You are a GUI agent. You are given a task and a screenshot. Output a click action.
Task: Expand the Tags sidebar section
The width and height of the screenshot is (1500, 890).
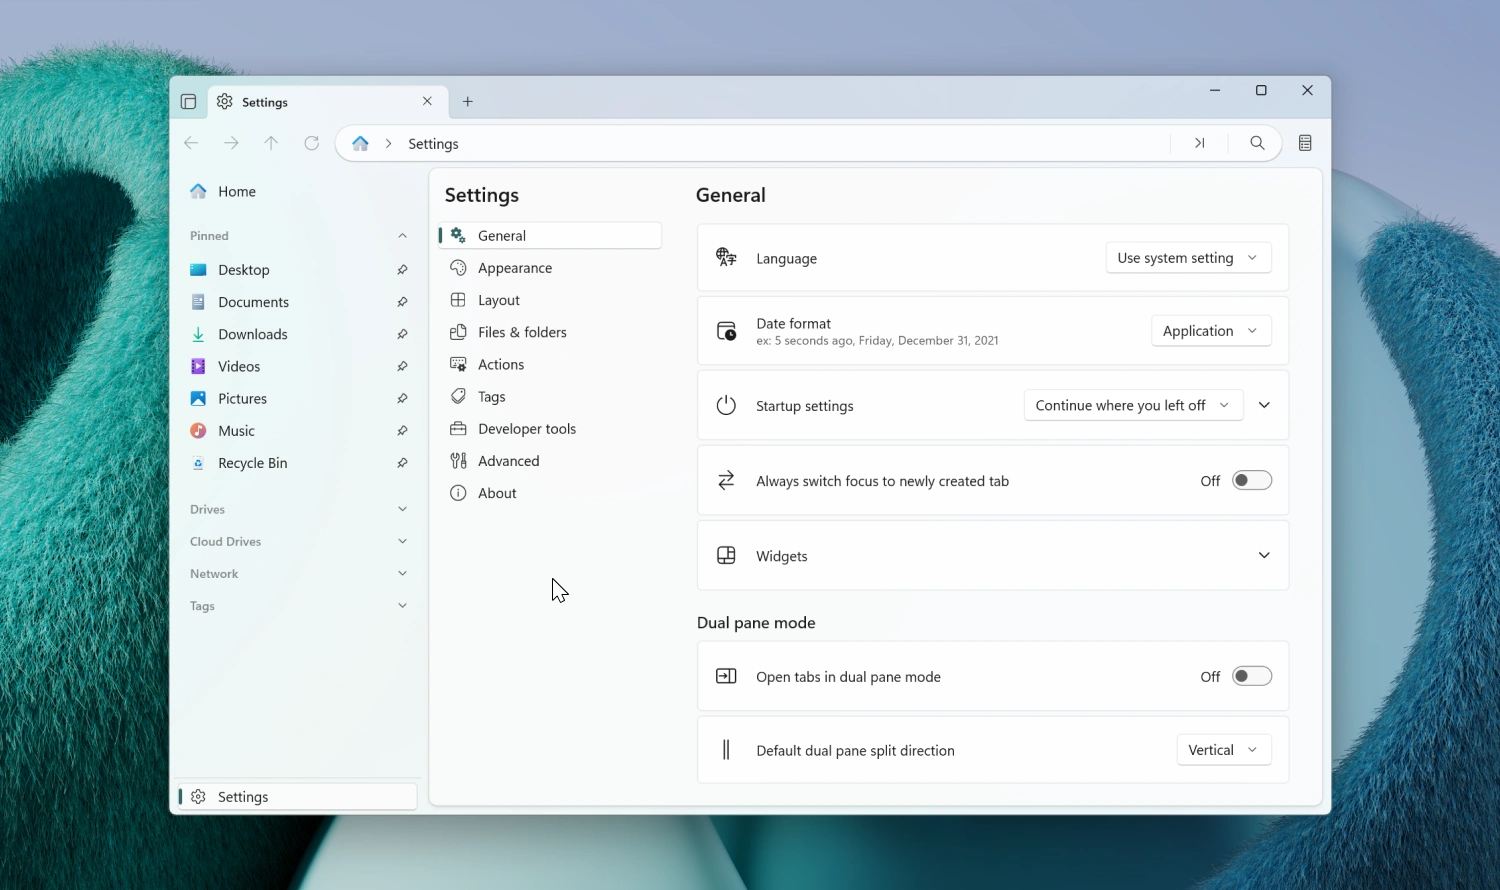coord(402,605)
